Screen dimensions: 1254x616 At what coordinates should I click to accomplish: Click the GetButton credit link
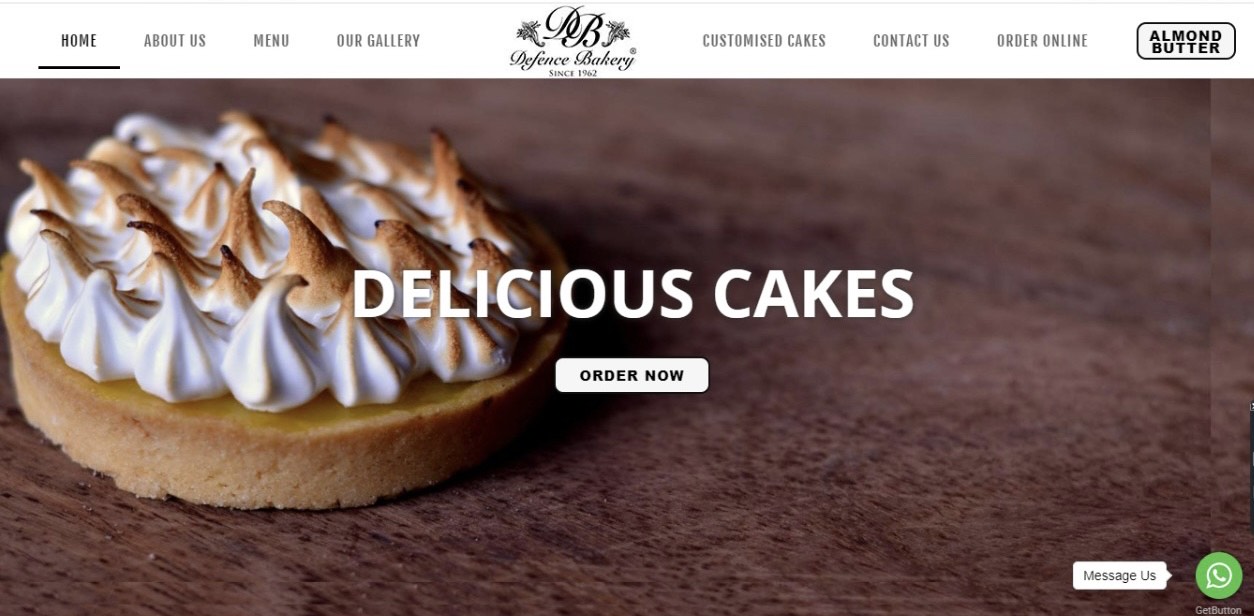coord(1217,610)
